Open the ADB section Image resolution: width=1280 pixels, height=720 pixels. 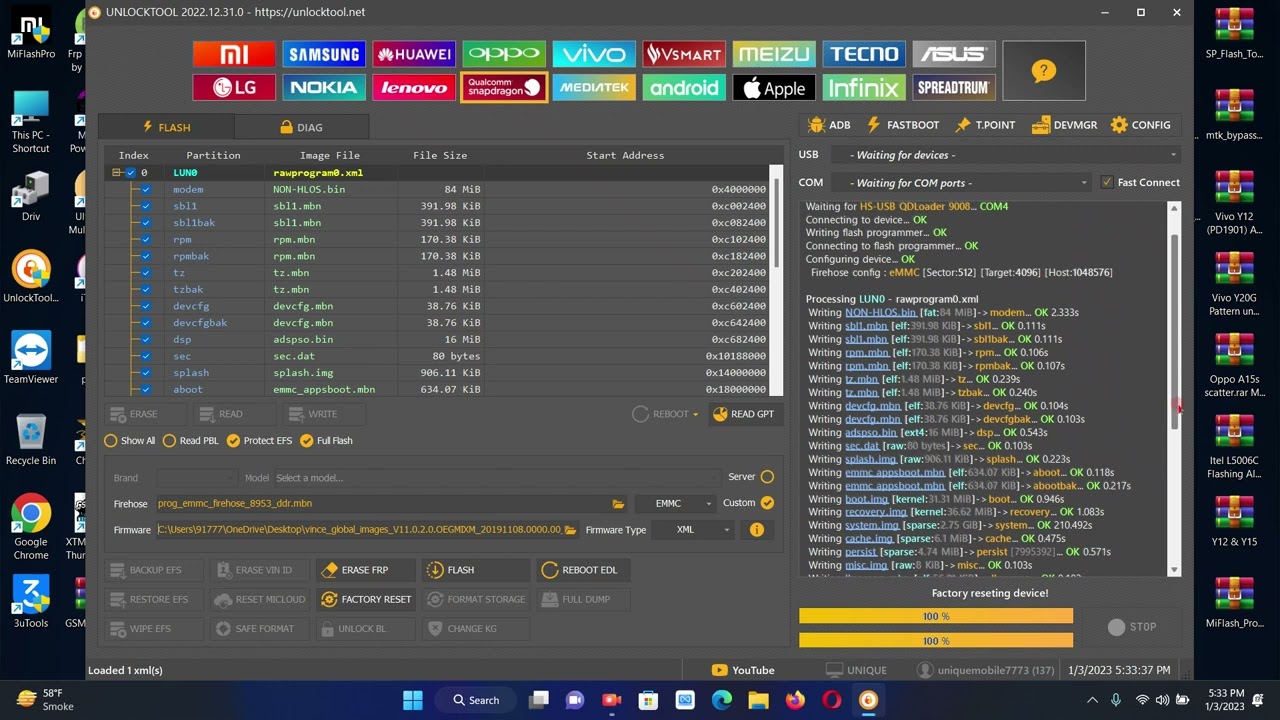pyautogui.click(x=829, y=125)
